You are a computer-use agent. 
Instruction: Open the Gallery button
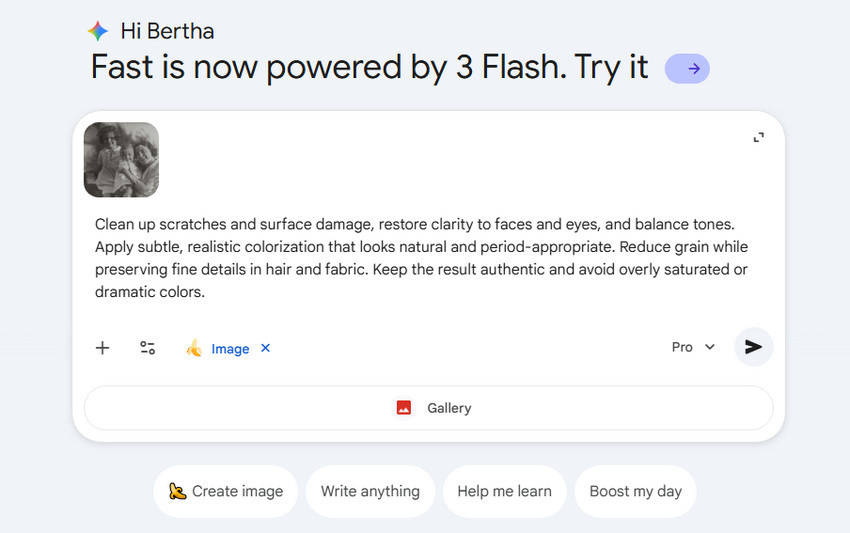coord(428,408)
